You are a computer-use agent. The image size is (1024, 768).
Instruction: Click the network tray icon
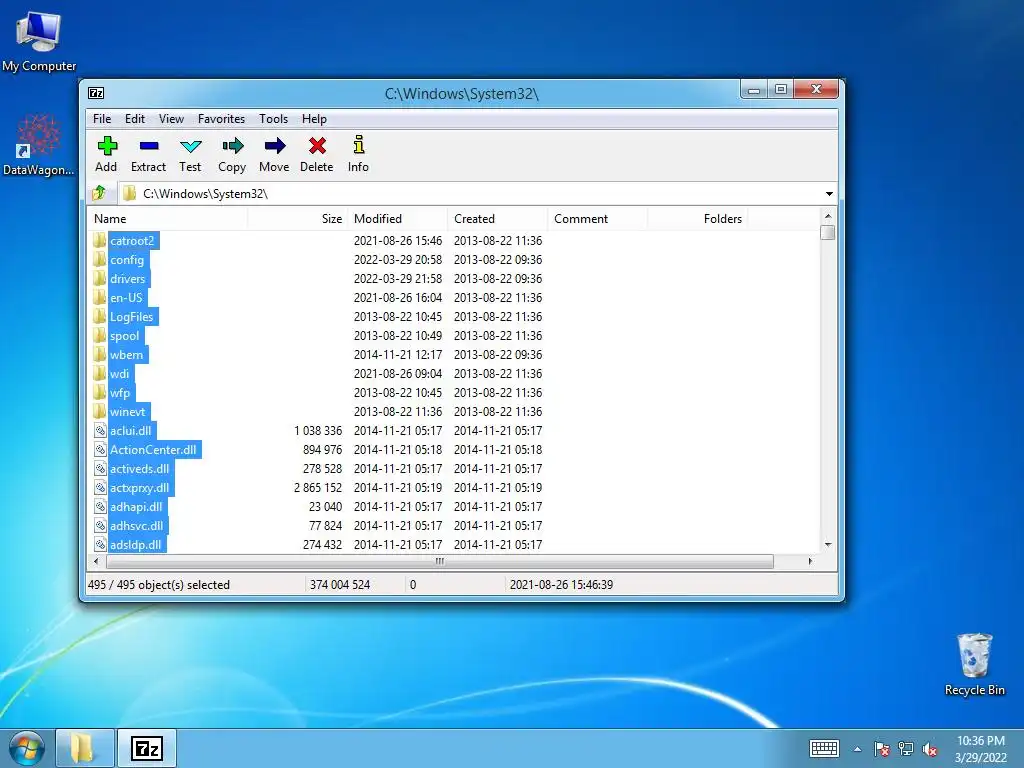pos(906,749)
